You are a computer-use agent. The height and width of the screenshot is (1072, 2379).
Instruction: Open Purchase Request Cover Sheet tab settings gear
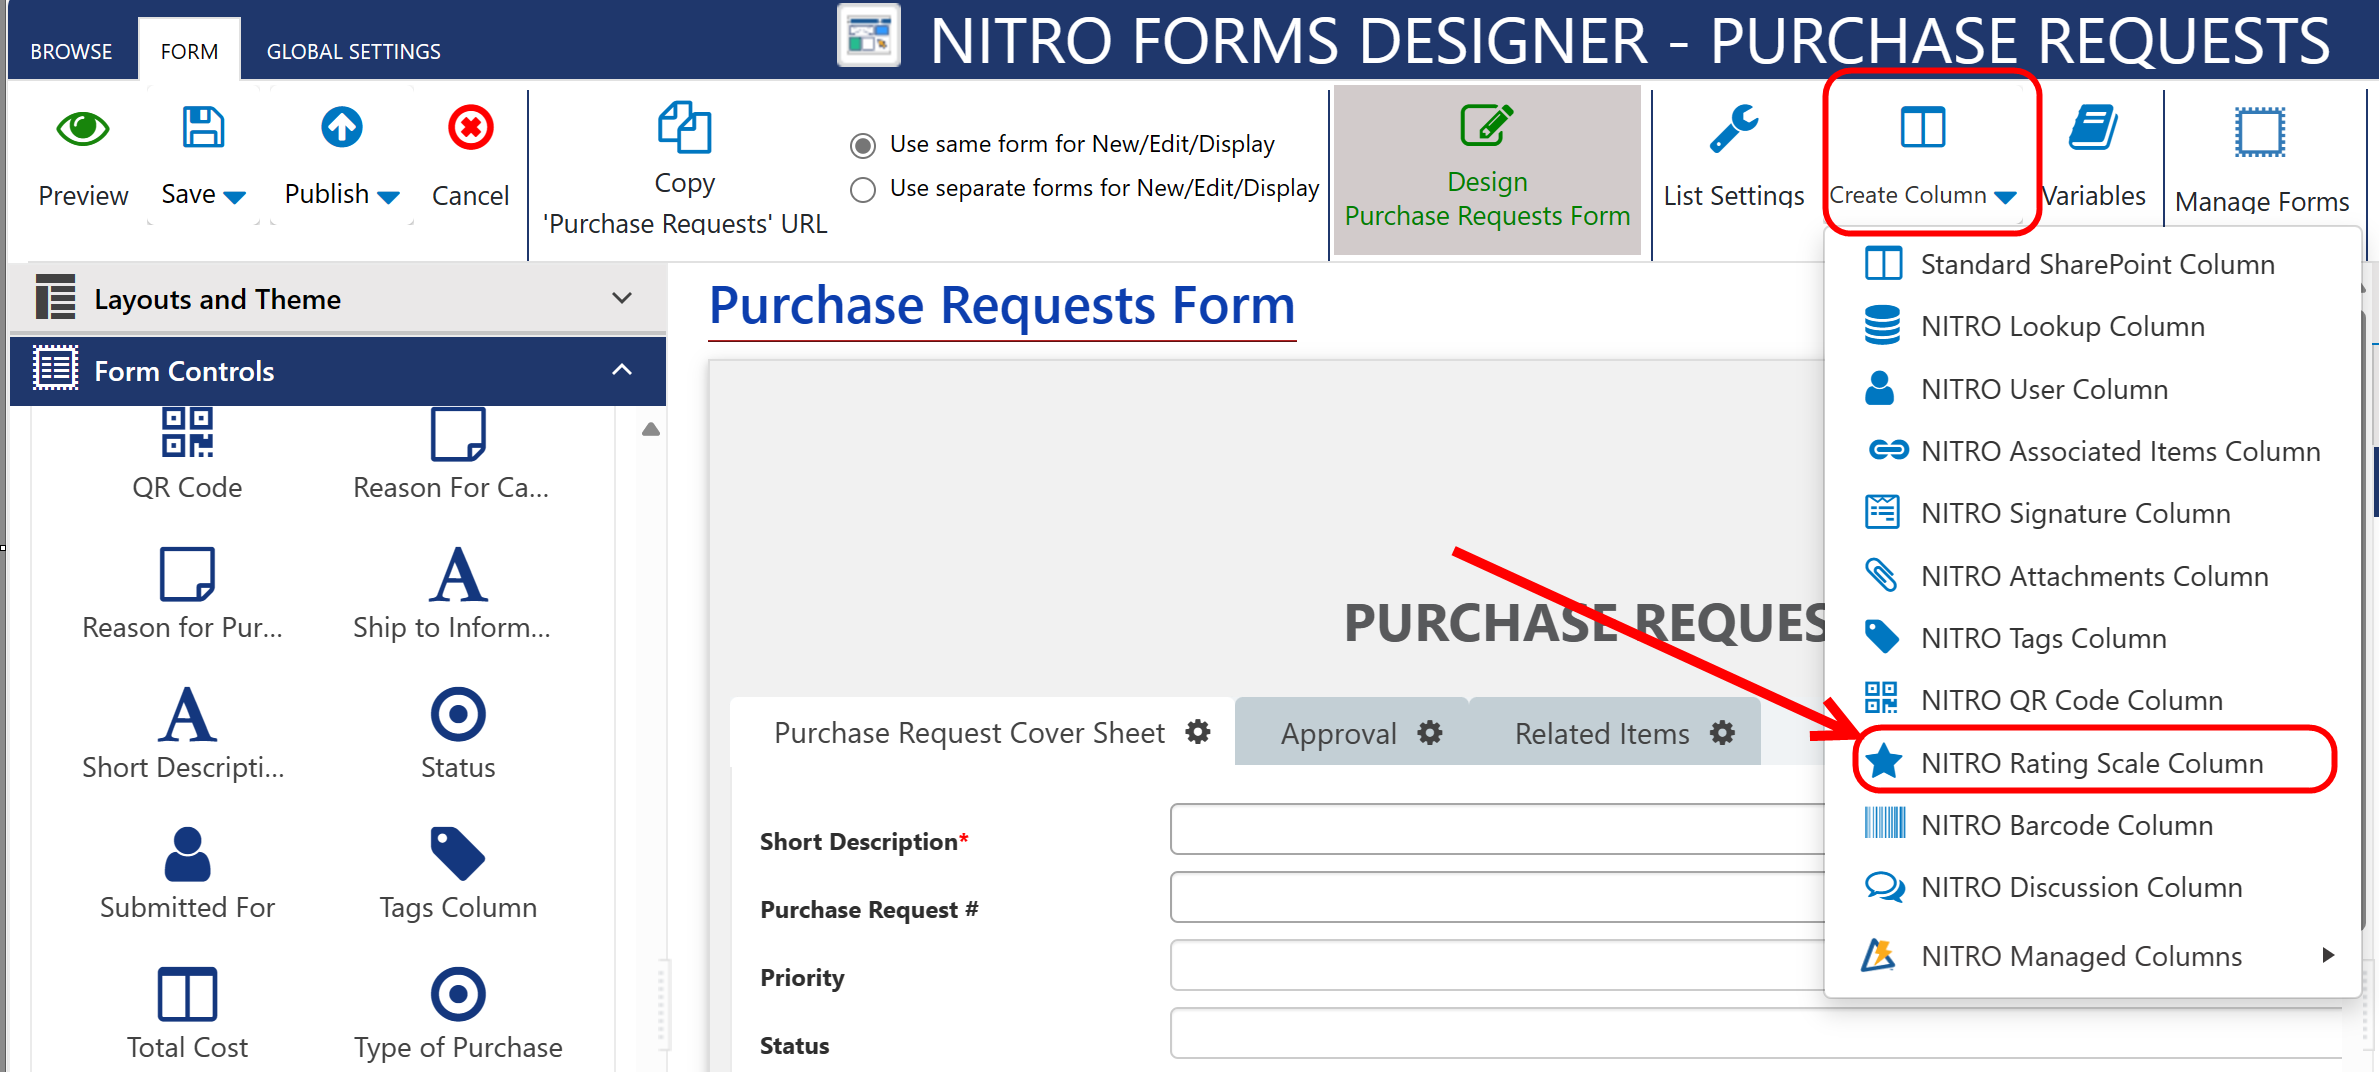[1198, 733]
